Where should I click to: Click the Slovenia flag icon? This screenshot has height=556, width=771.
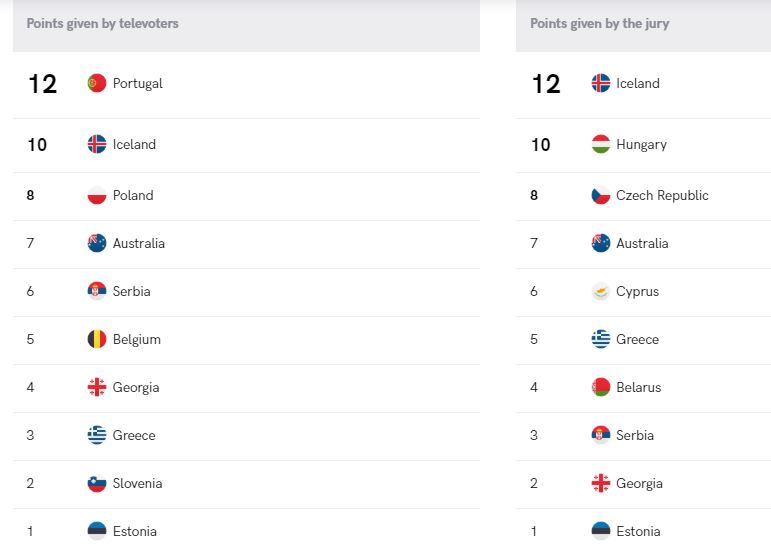(x=97, y=483)
